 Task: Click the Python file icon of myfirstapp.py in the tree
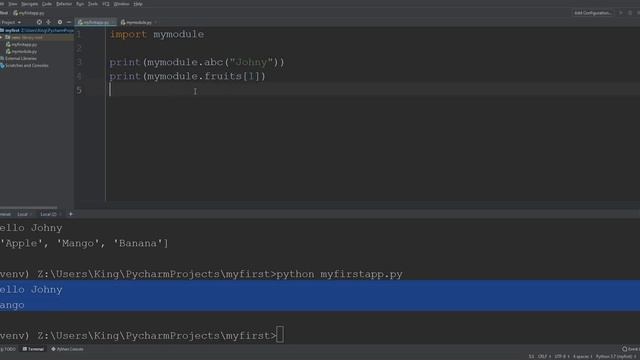coord(8,44)
